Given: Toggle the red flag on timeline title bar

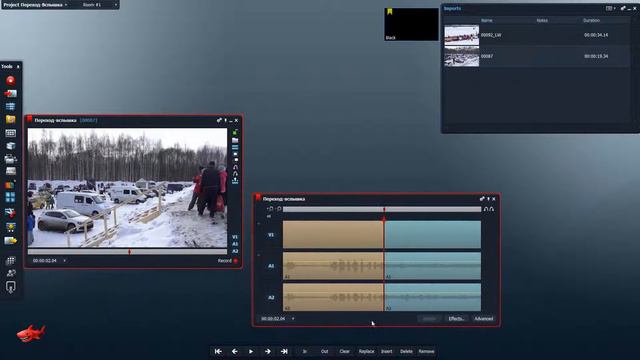Looking at the screenshot, I should click(258, 198).
